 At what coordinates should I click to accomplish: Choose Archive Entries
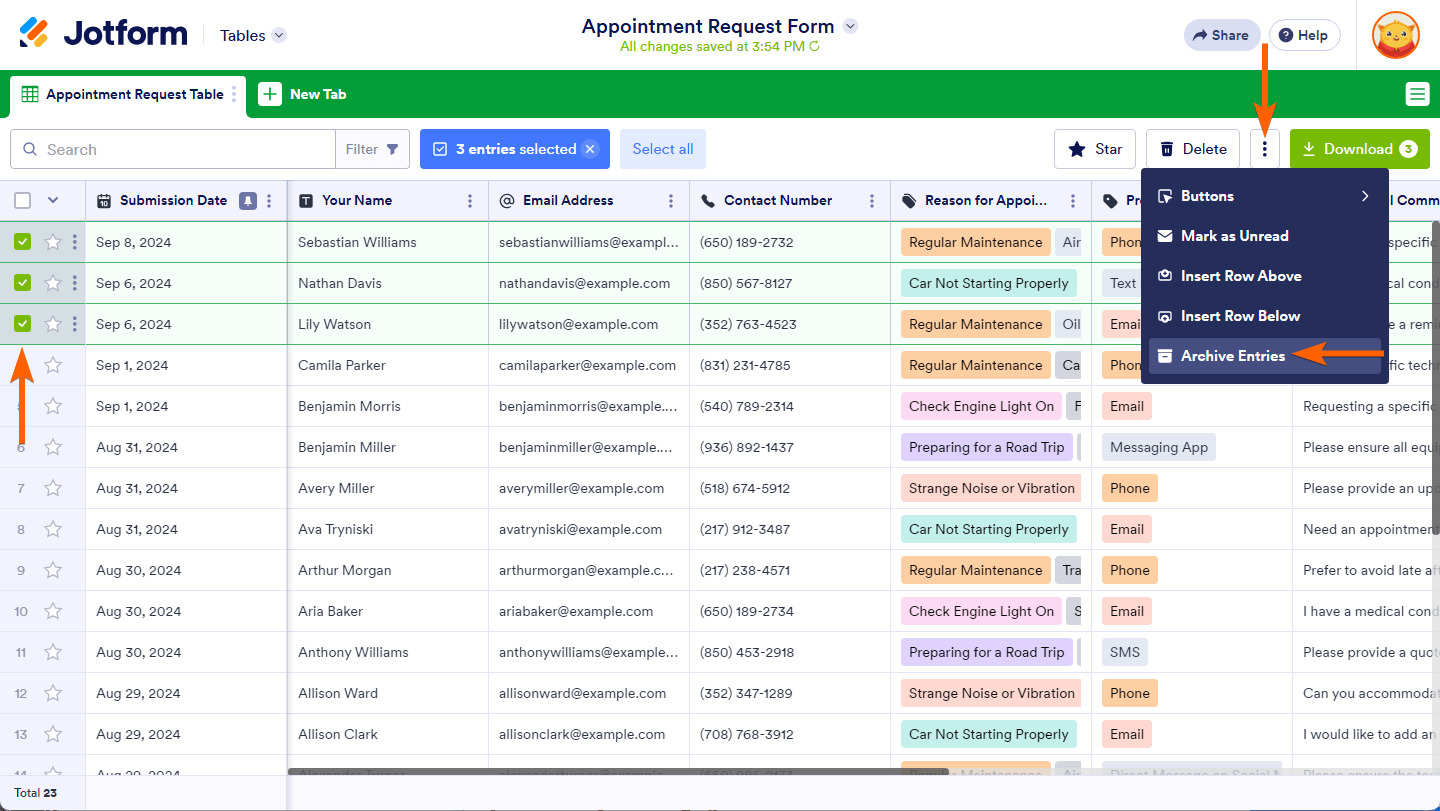point(1265,356)
